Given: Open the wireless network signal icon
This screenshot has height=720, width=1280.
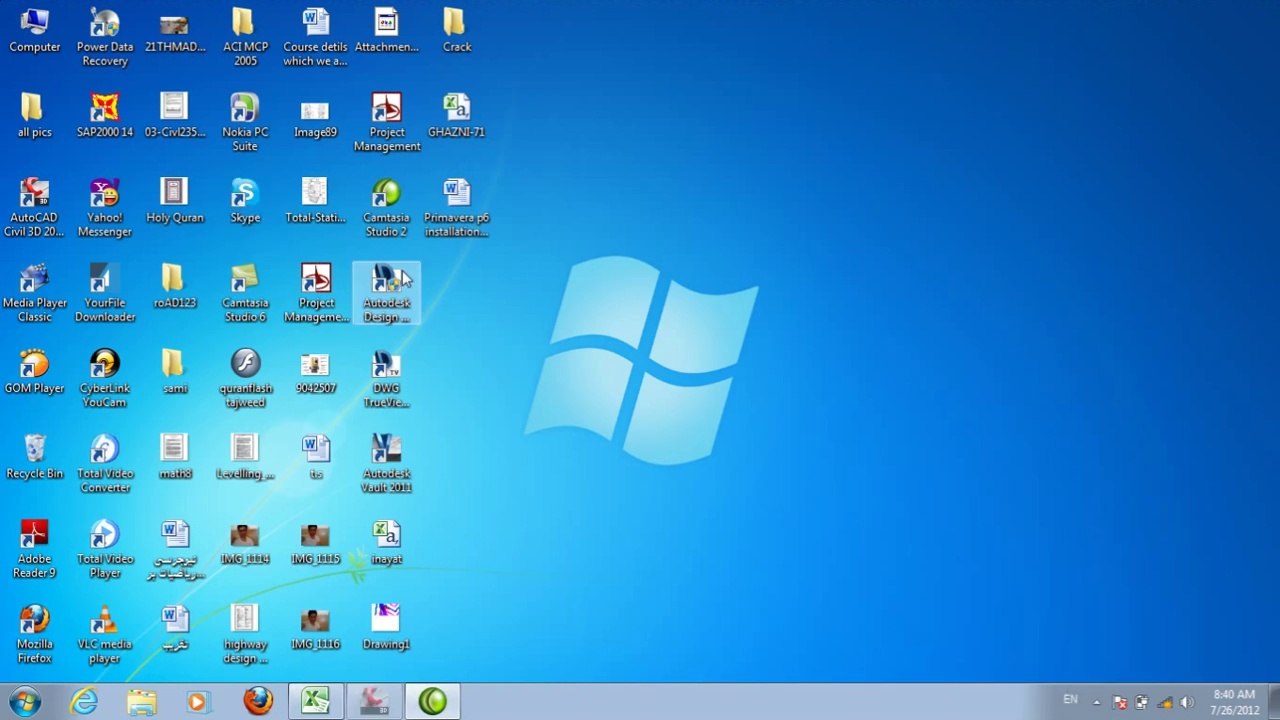Looking at the screenshot, I should pos(1165,702).
